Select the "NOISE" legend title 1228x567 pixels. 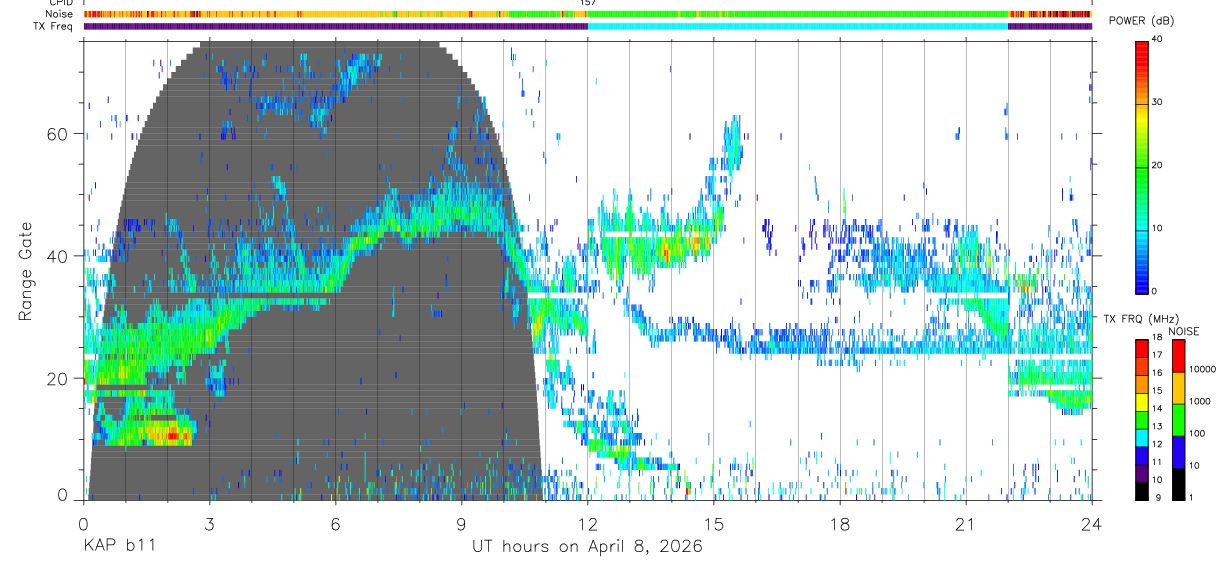coord(1182,331)
